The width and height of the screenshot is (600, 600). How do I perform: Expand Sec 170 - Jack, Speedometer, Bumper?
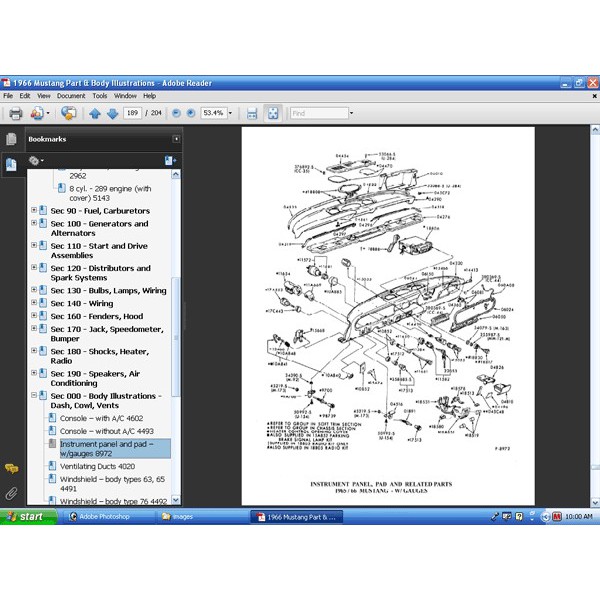coord(34,328)
